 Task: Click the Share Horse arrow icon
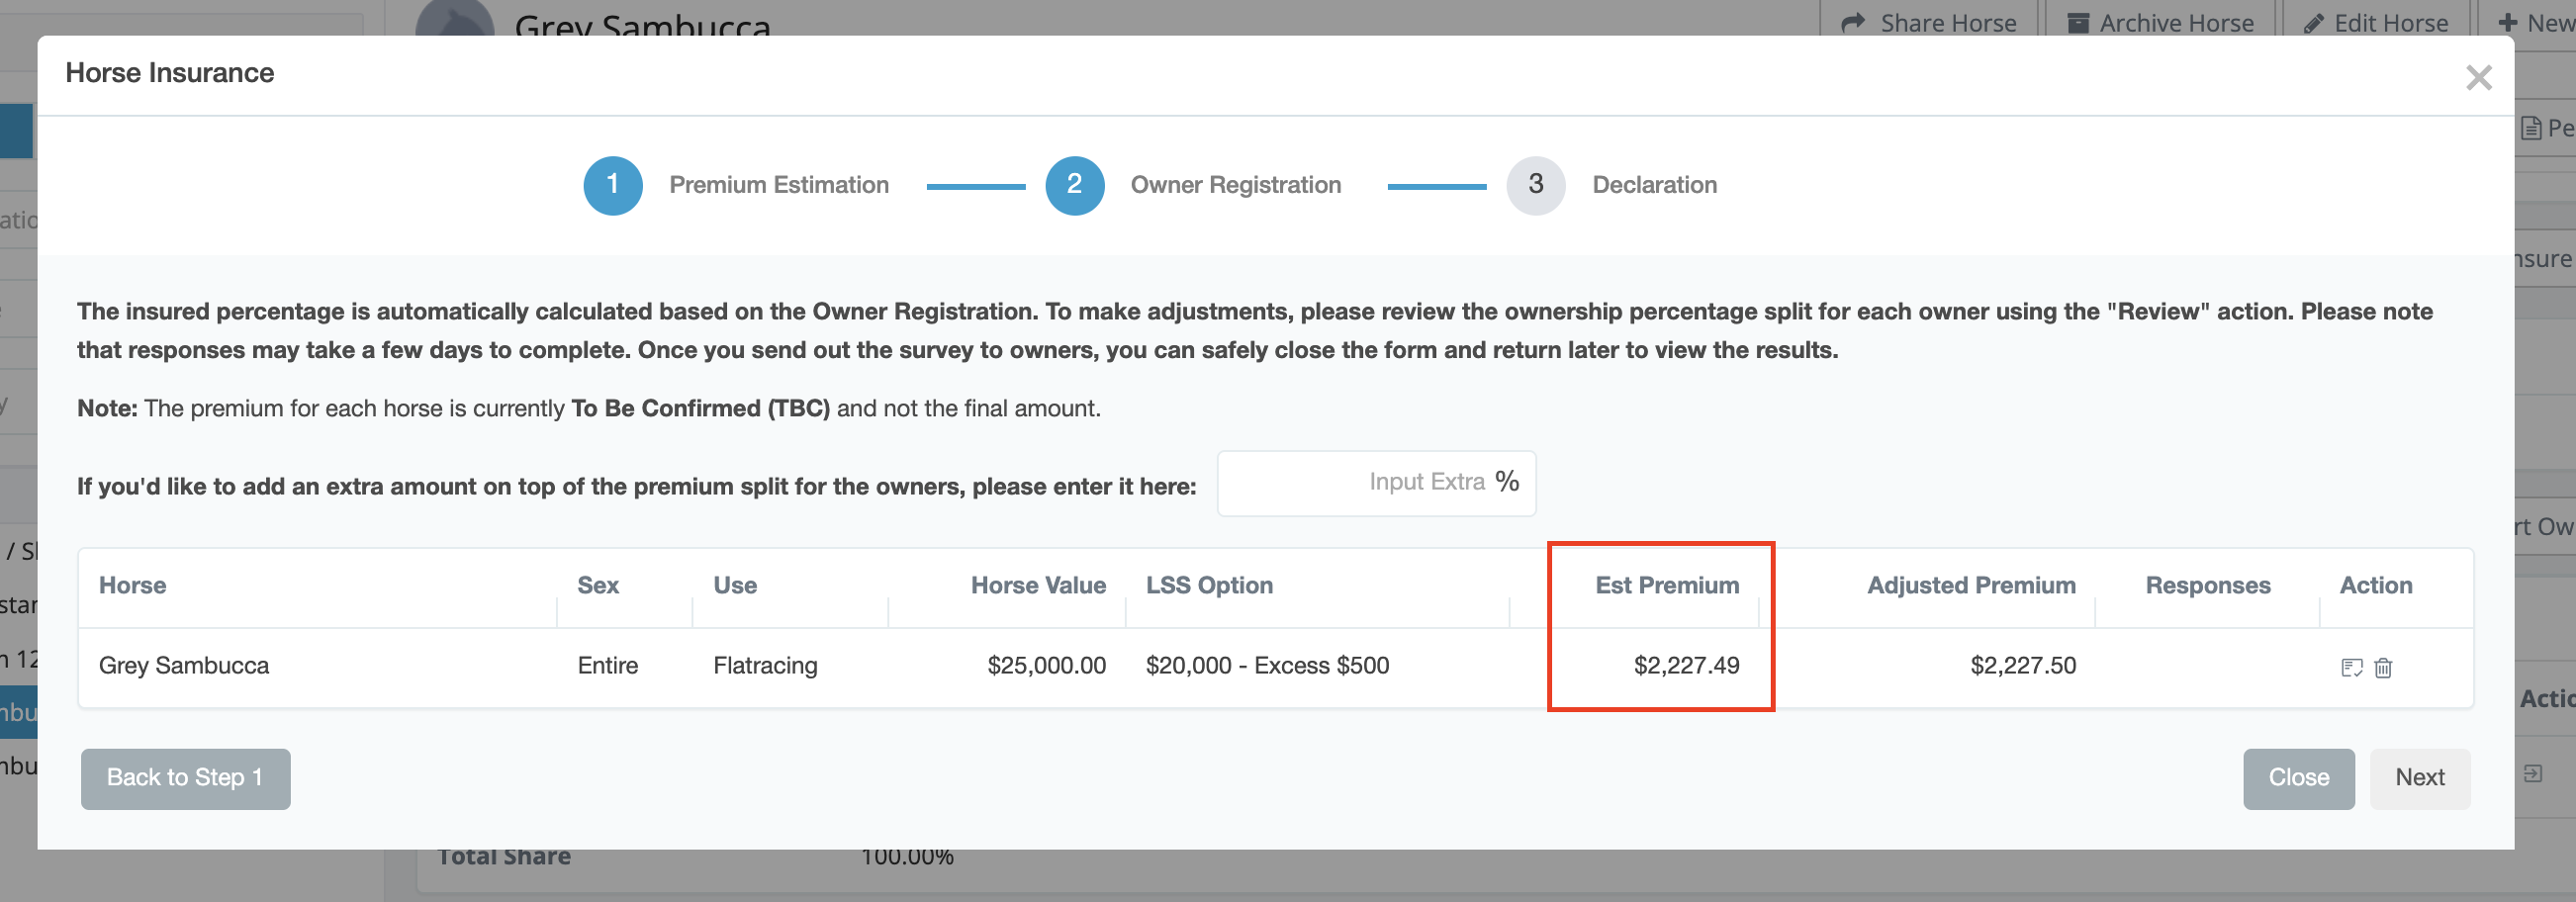pos(1853,22)
